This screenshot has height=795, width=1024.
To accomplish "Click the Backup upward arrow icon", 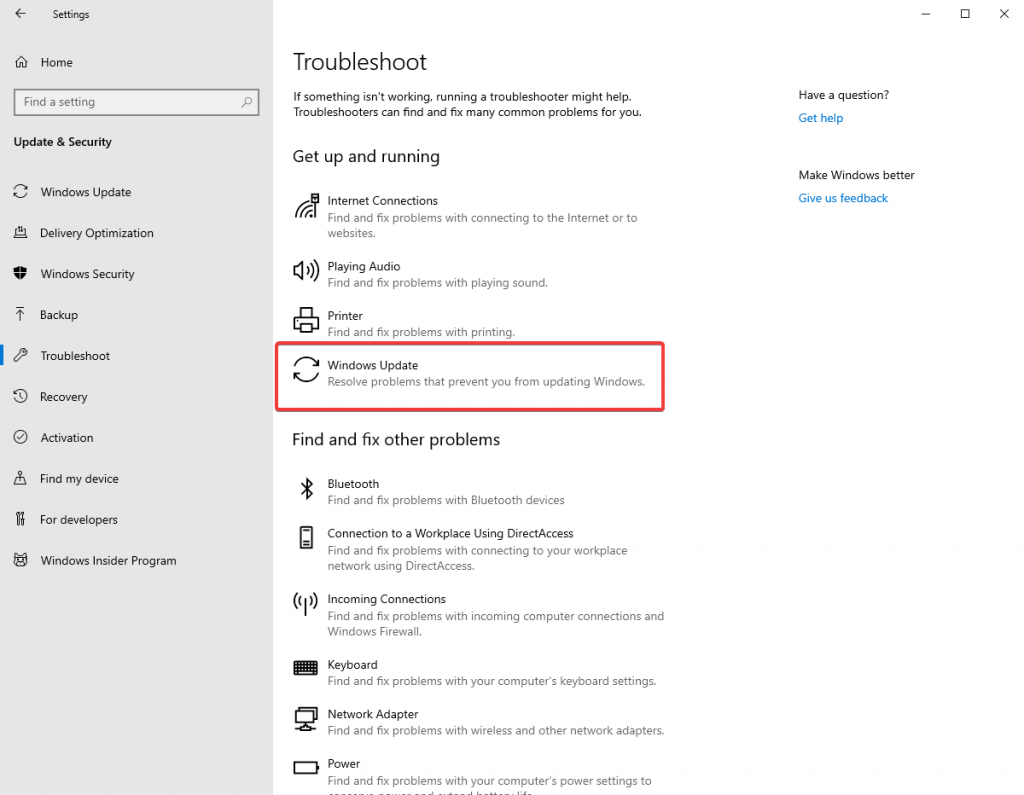I will coord(21,314).
